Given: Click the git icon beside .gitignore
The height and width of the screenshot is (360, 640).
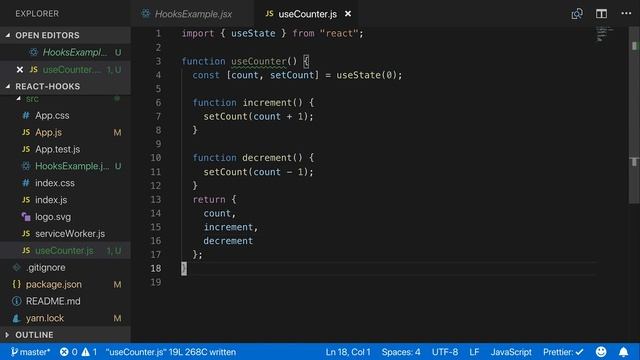Looking at the screenshot, I should coord(16,268).
